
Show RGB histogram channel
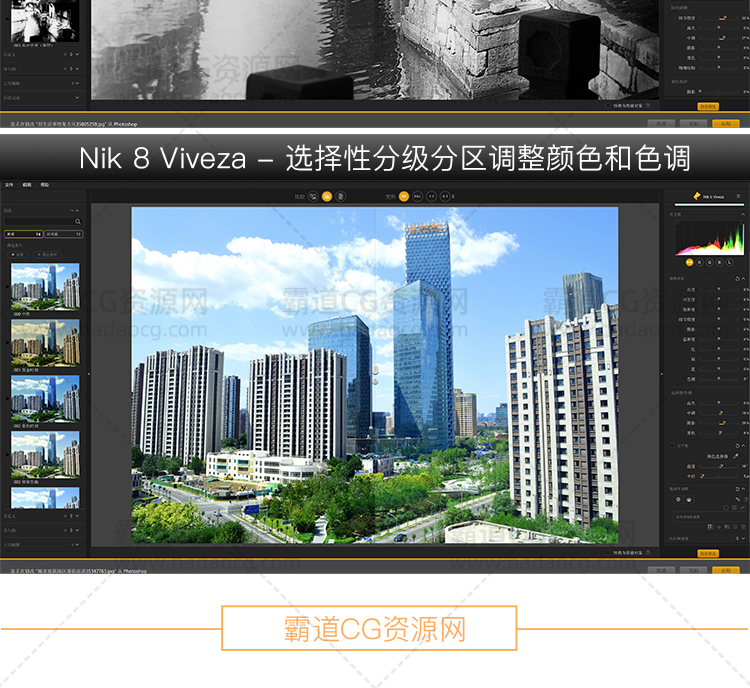(x=690, y=262)
